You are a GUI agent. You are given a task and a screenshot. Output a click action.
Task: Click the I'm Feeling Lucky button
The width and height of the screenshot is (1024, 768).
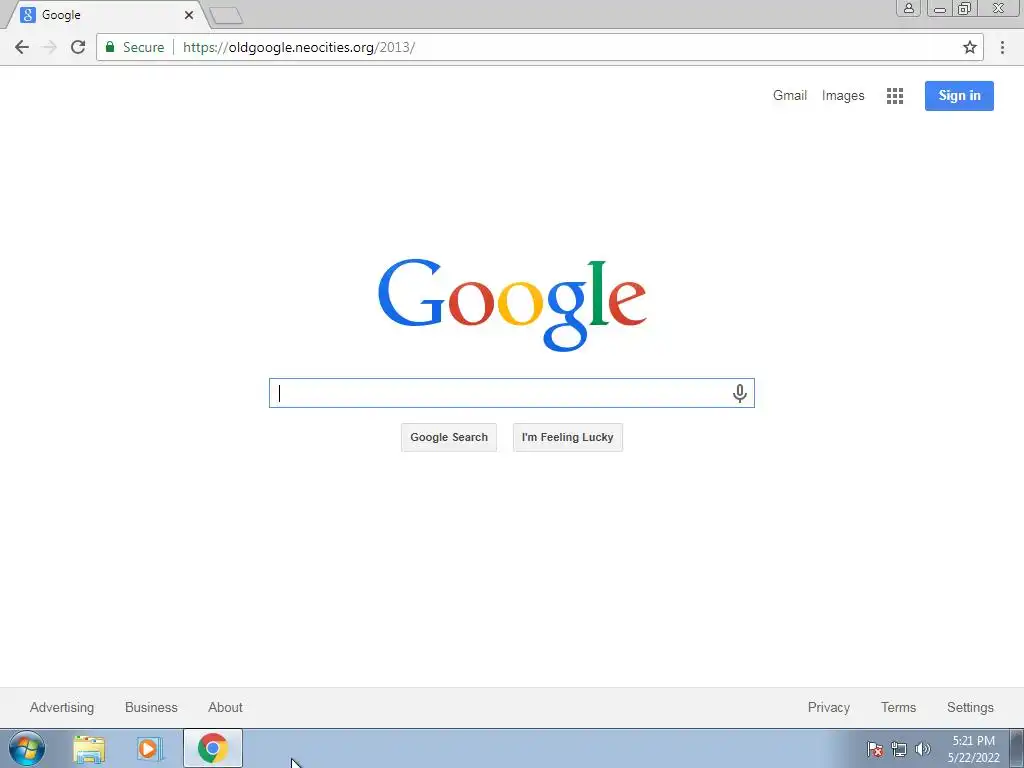[x=568, y=437]
